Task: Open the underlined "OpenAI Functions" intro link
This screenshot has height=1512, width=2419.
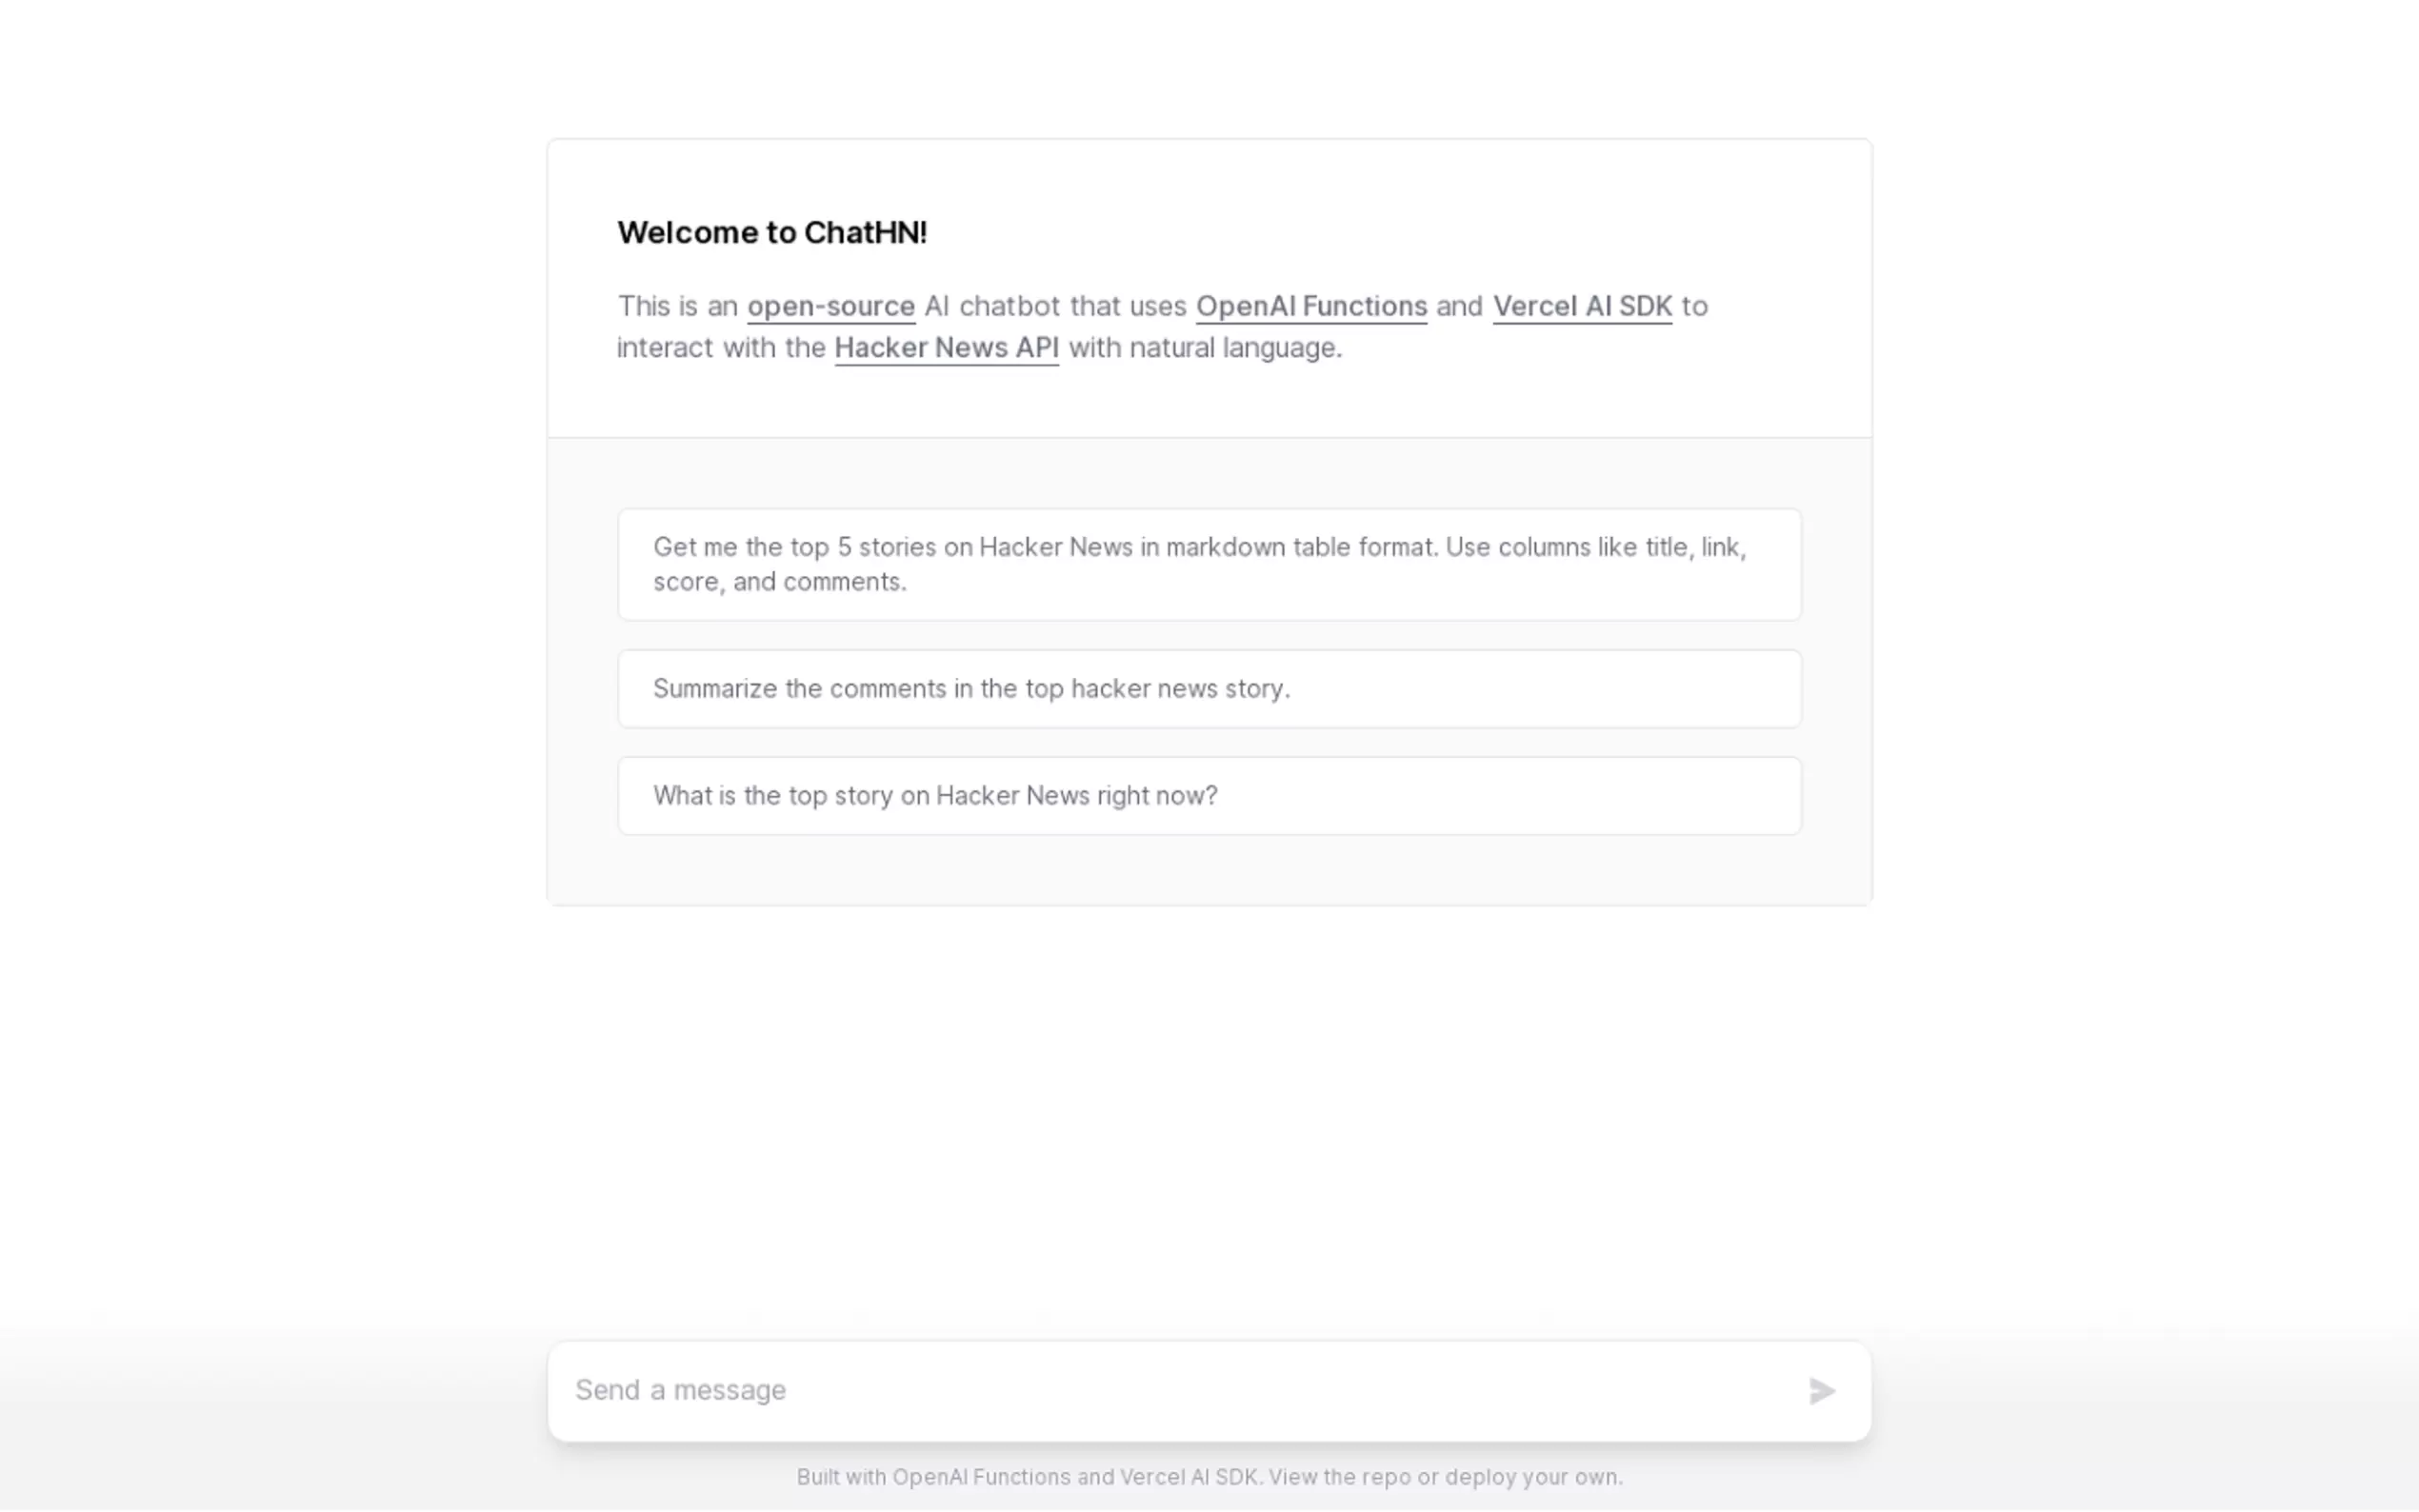Action: (x=1311, y=306)
